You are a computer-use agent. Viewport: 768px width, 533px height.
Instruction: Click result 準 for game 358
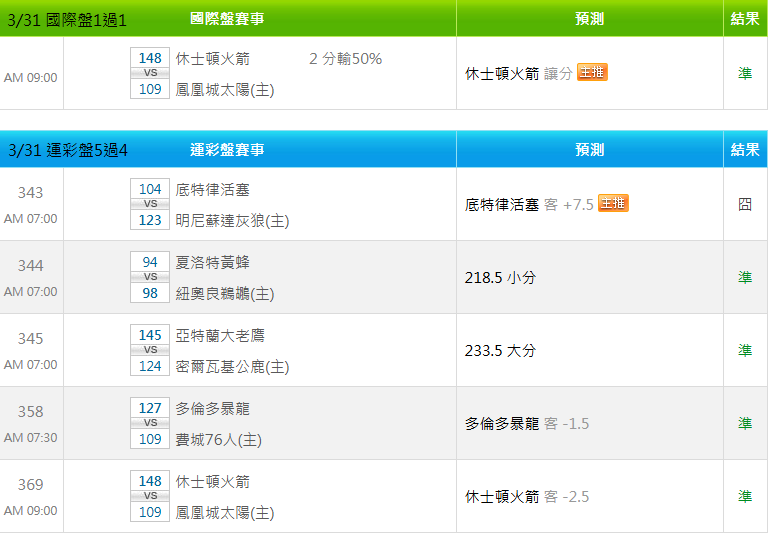pyautogui.click(x=745, y=423)
